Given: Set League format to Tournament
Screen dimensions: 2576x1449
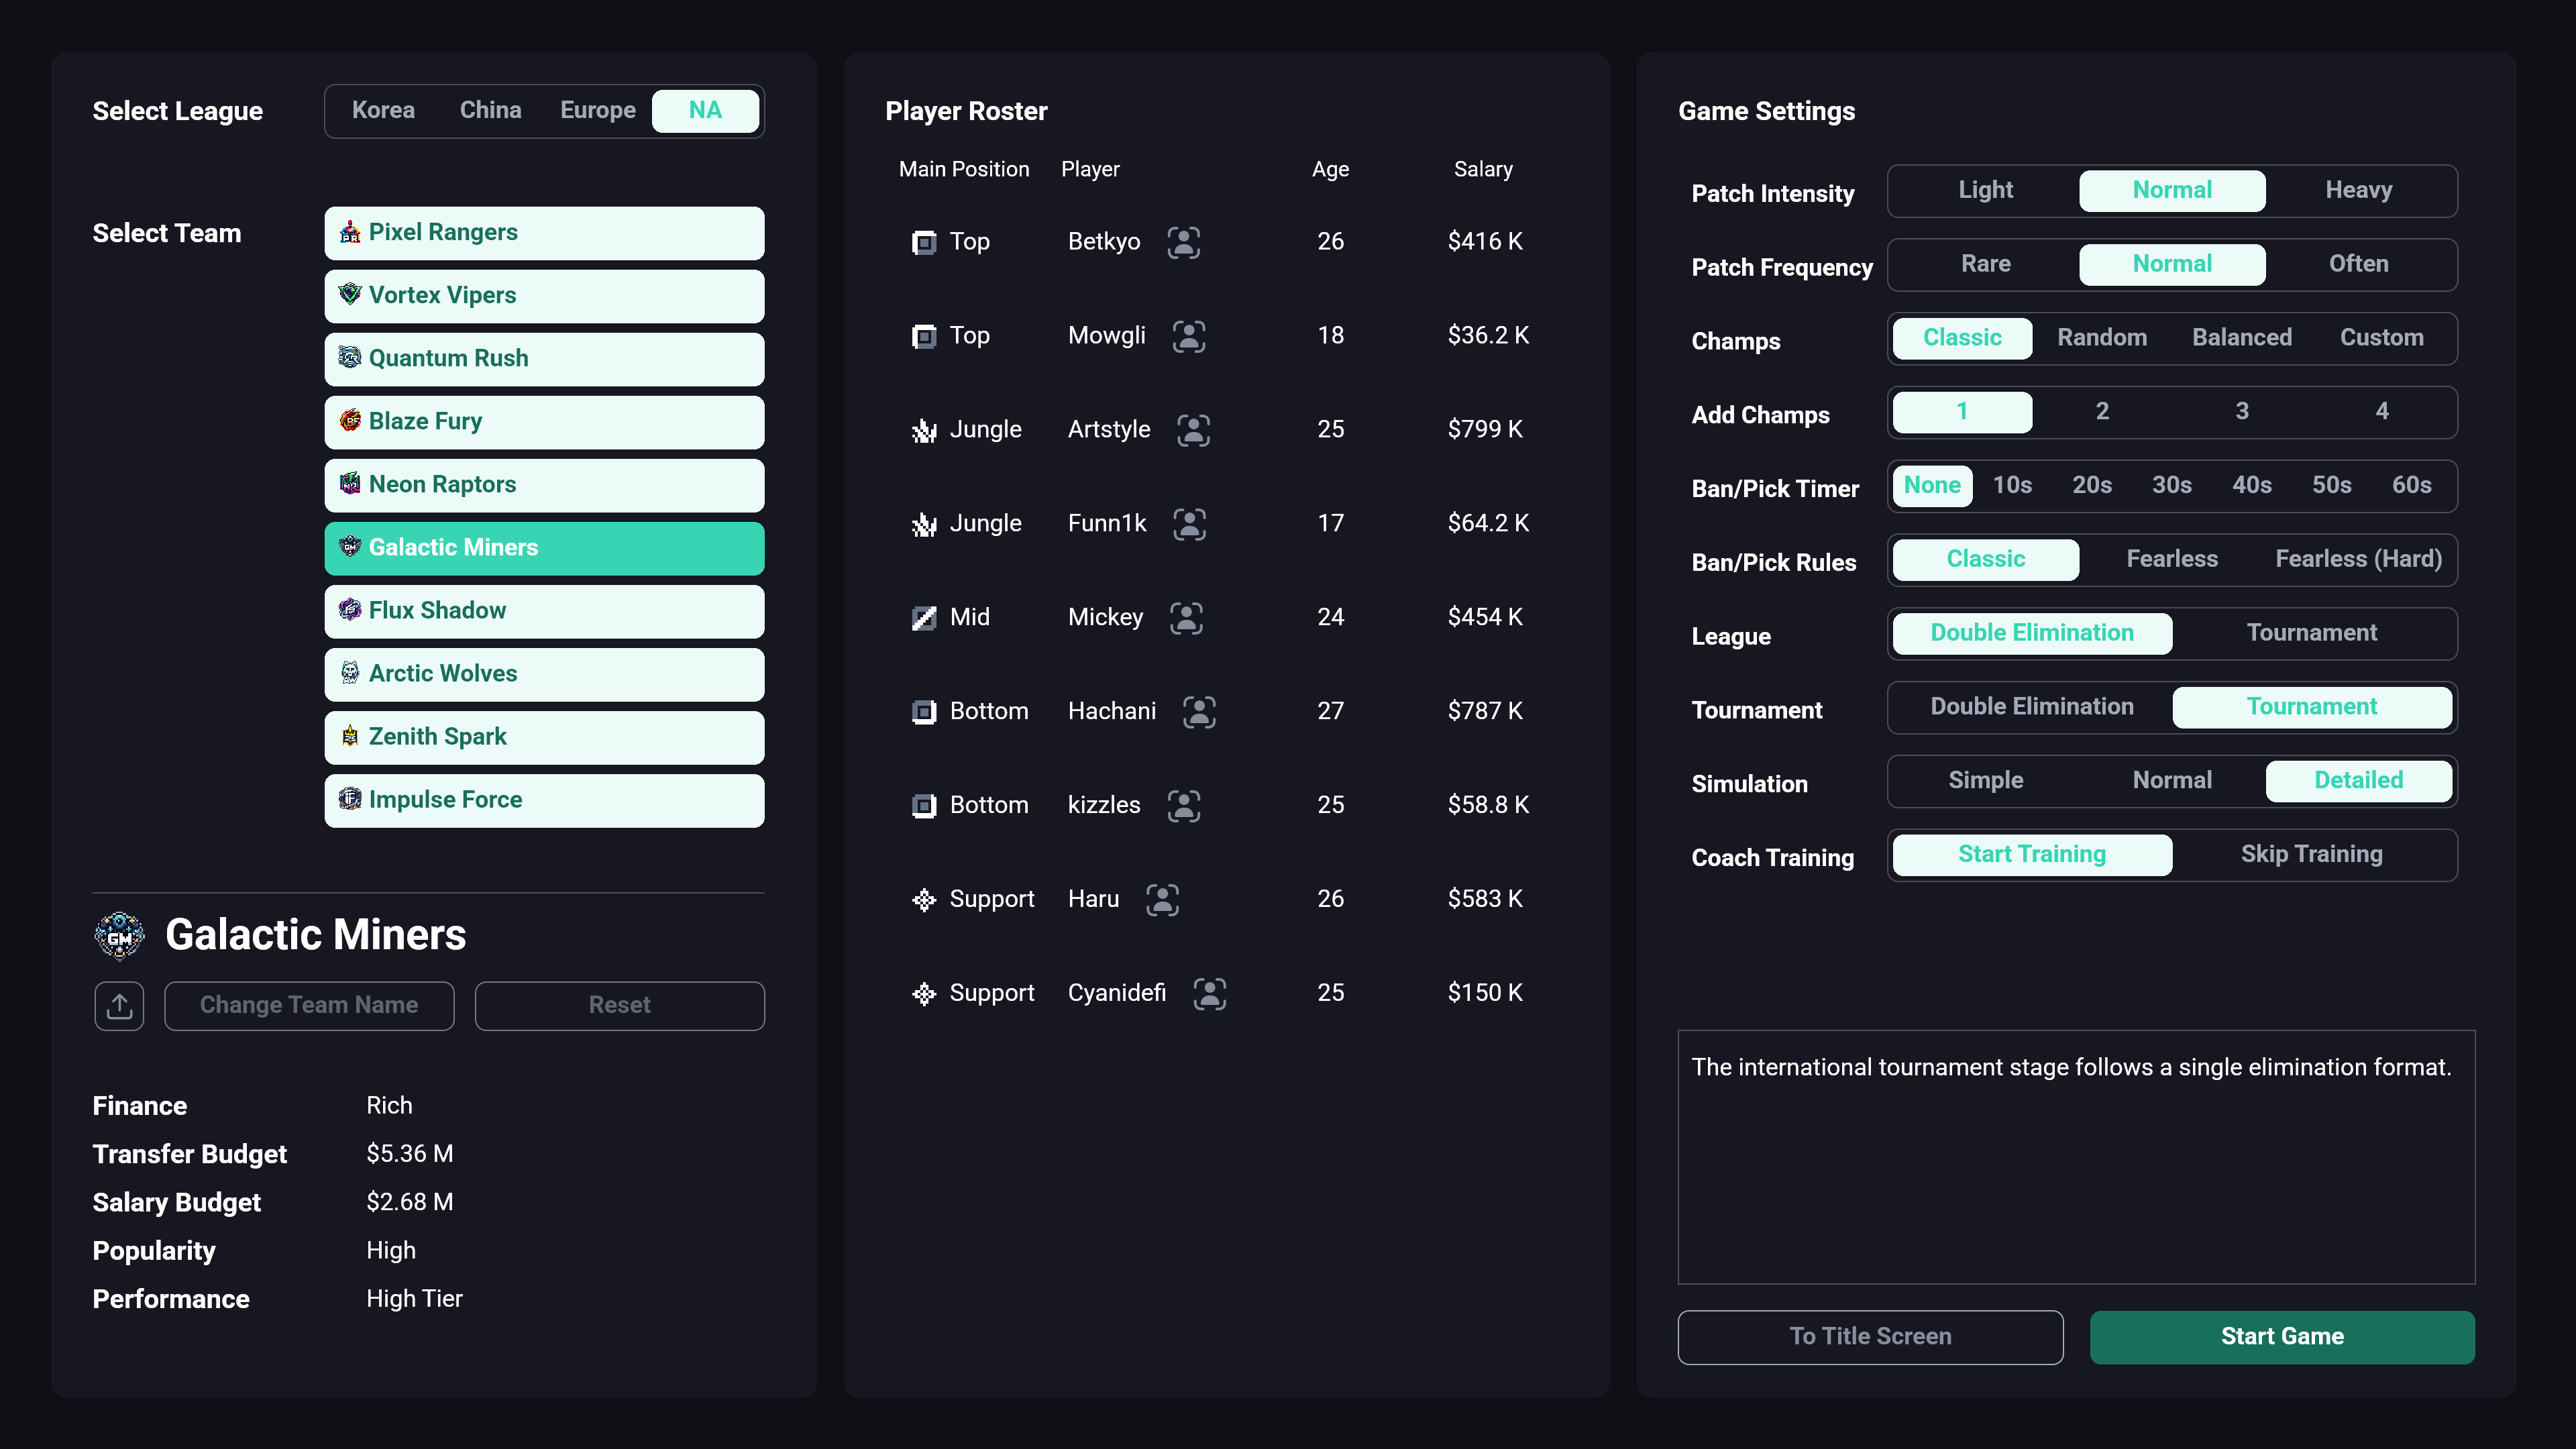Looking at the screenshot, I should click(2312, 634).
